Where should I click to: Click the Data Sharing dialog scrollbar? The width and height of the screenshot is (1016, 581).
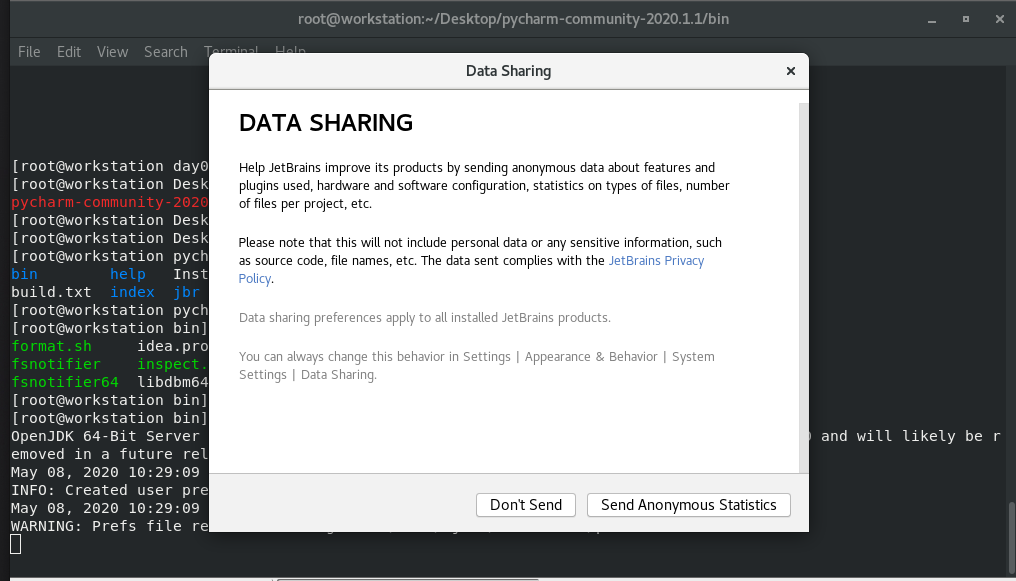[803, 288]
